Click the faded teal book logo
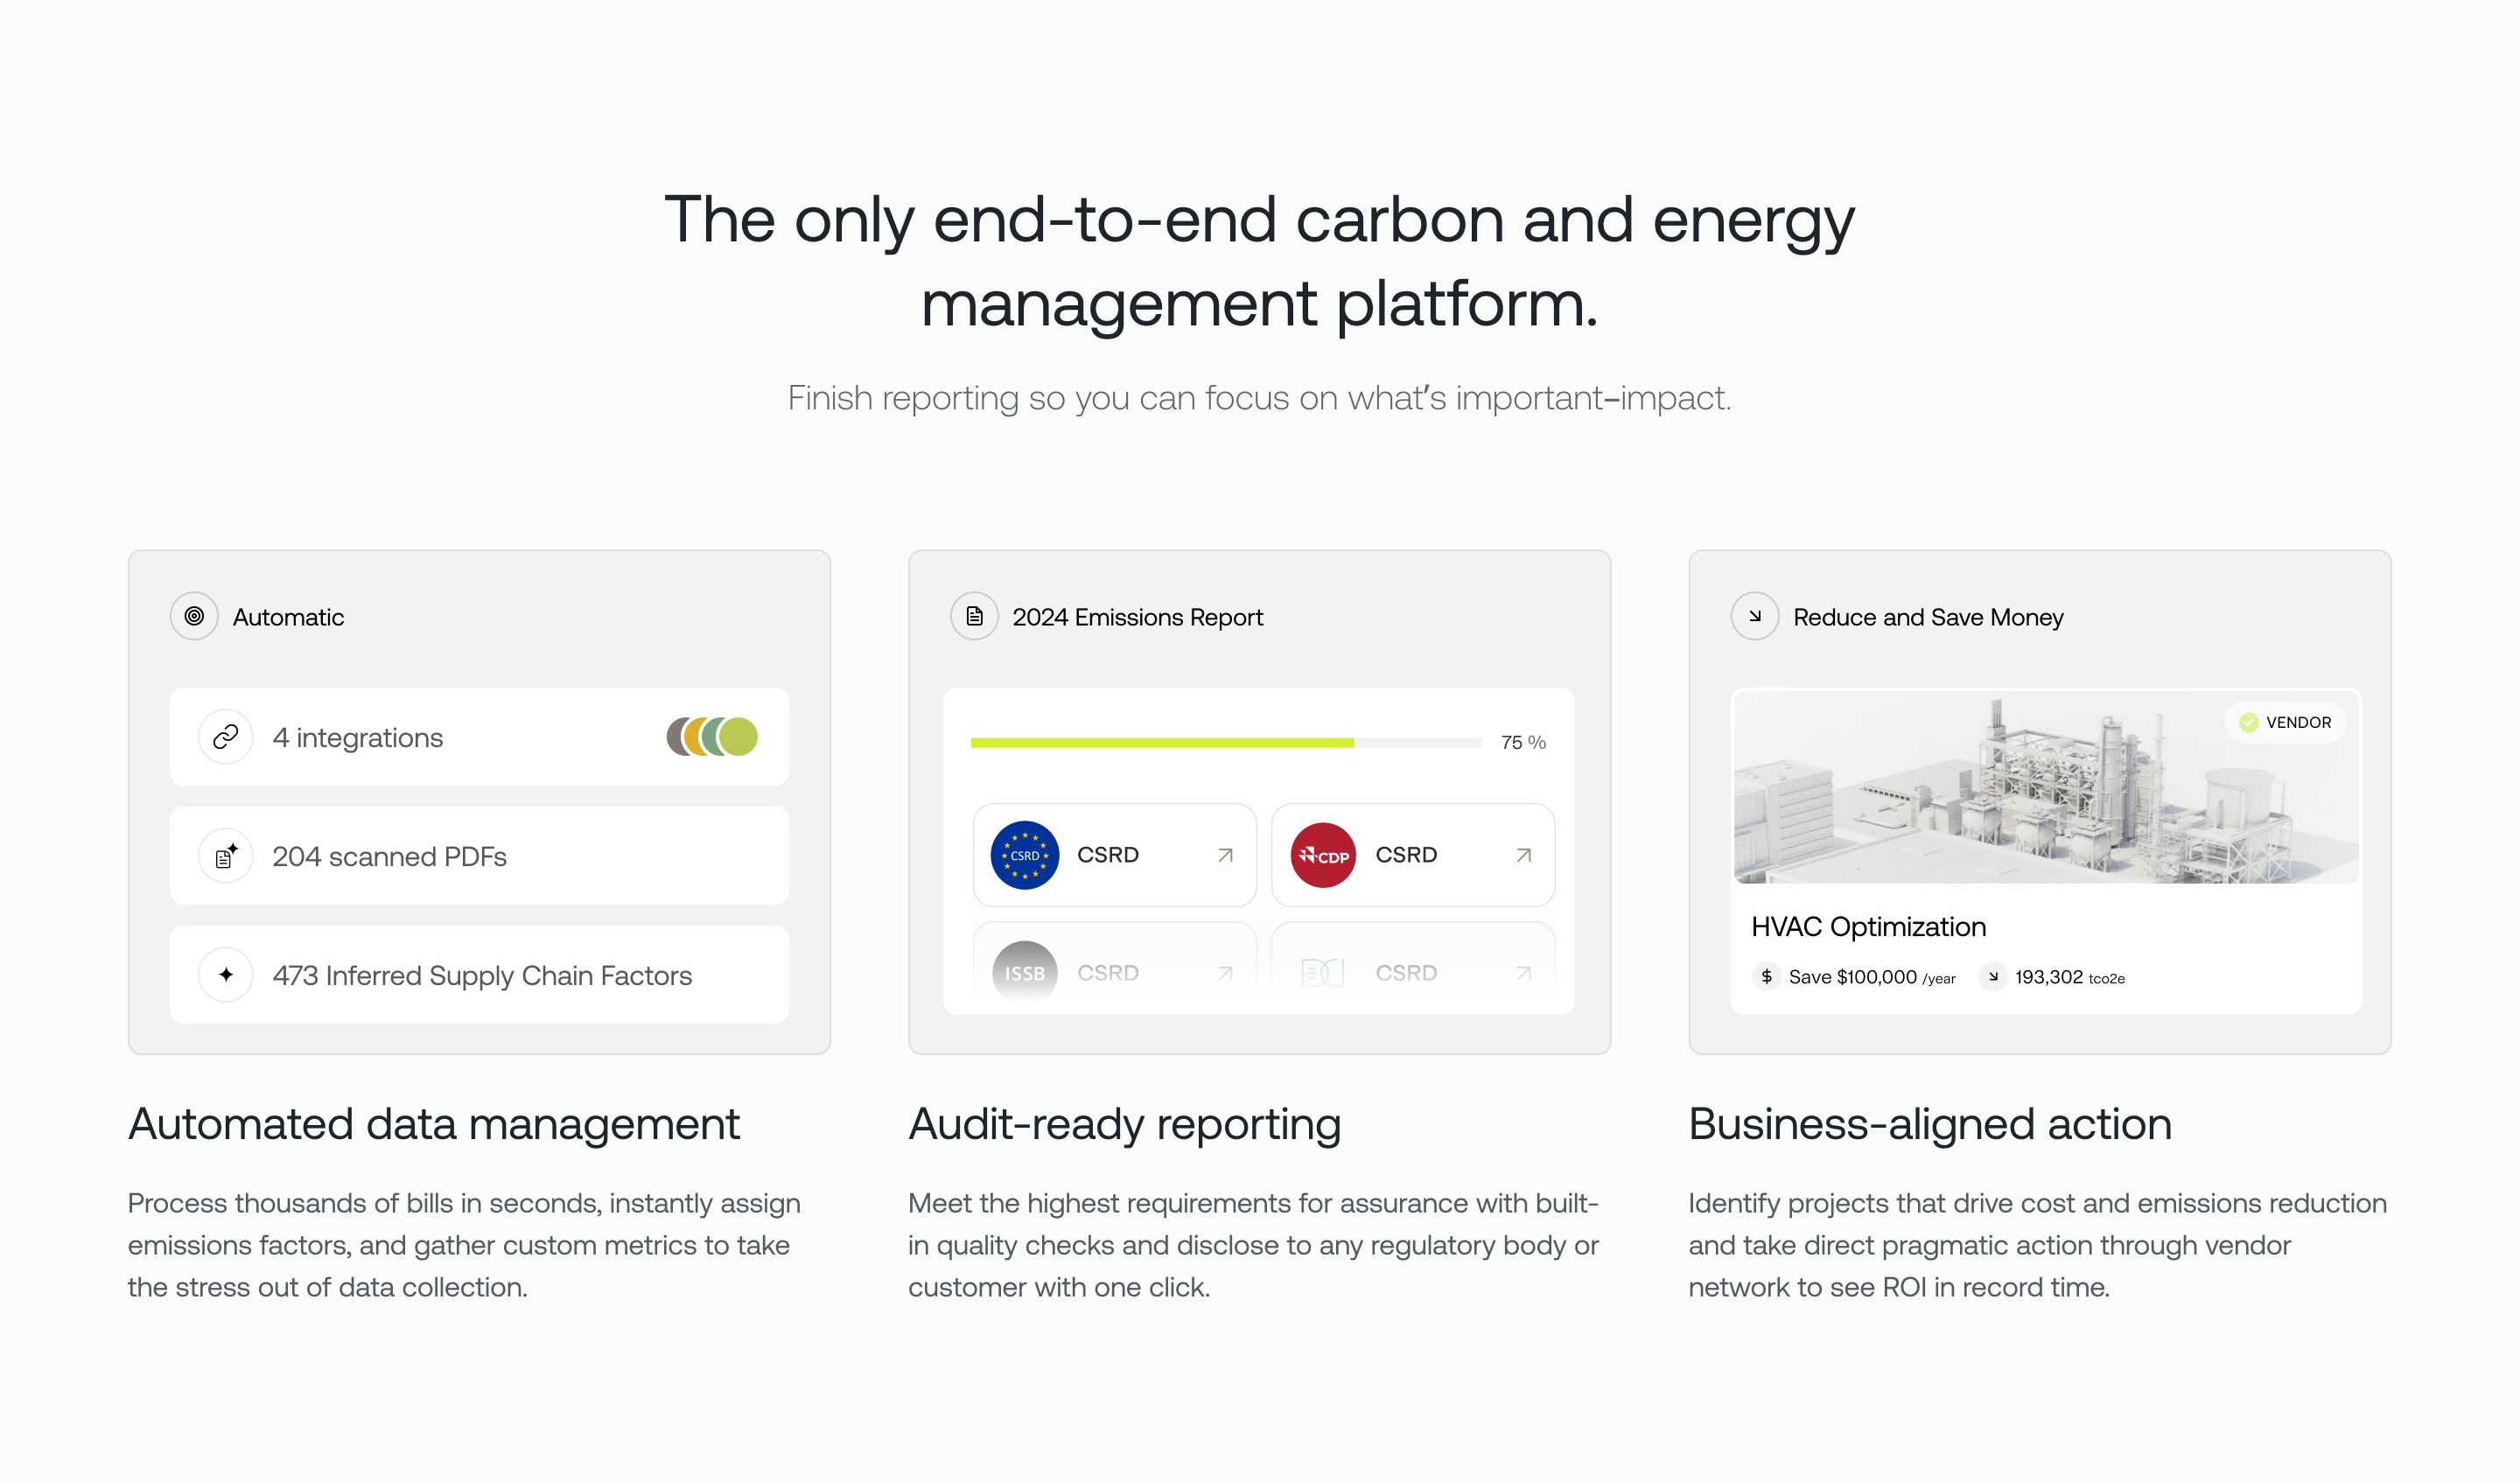The height and width of the screenshot is (1482, 2520). (x=1323, y=972)
